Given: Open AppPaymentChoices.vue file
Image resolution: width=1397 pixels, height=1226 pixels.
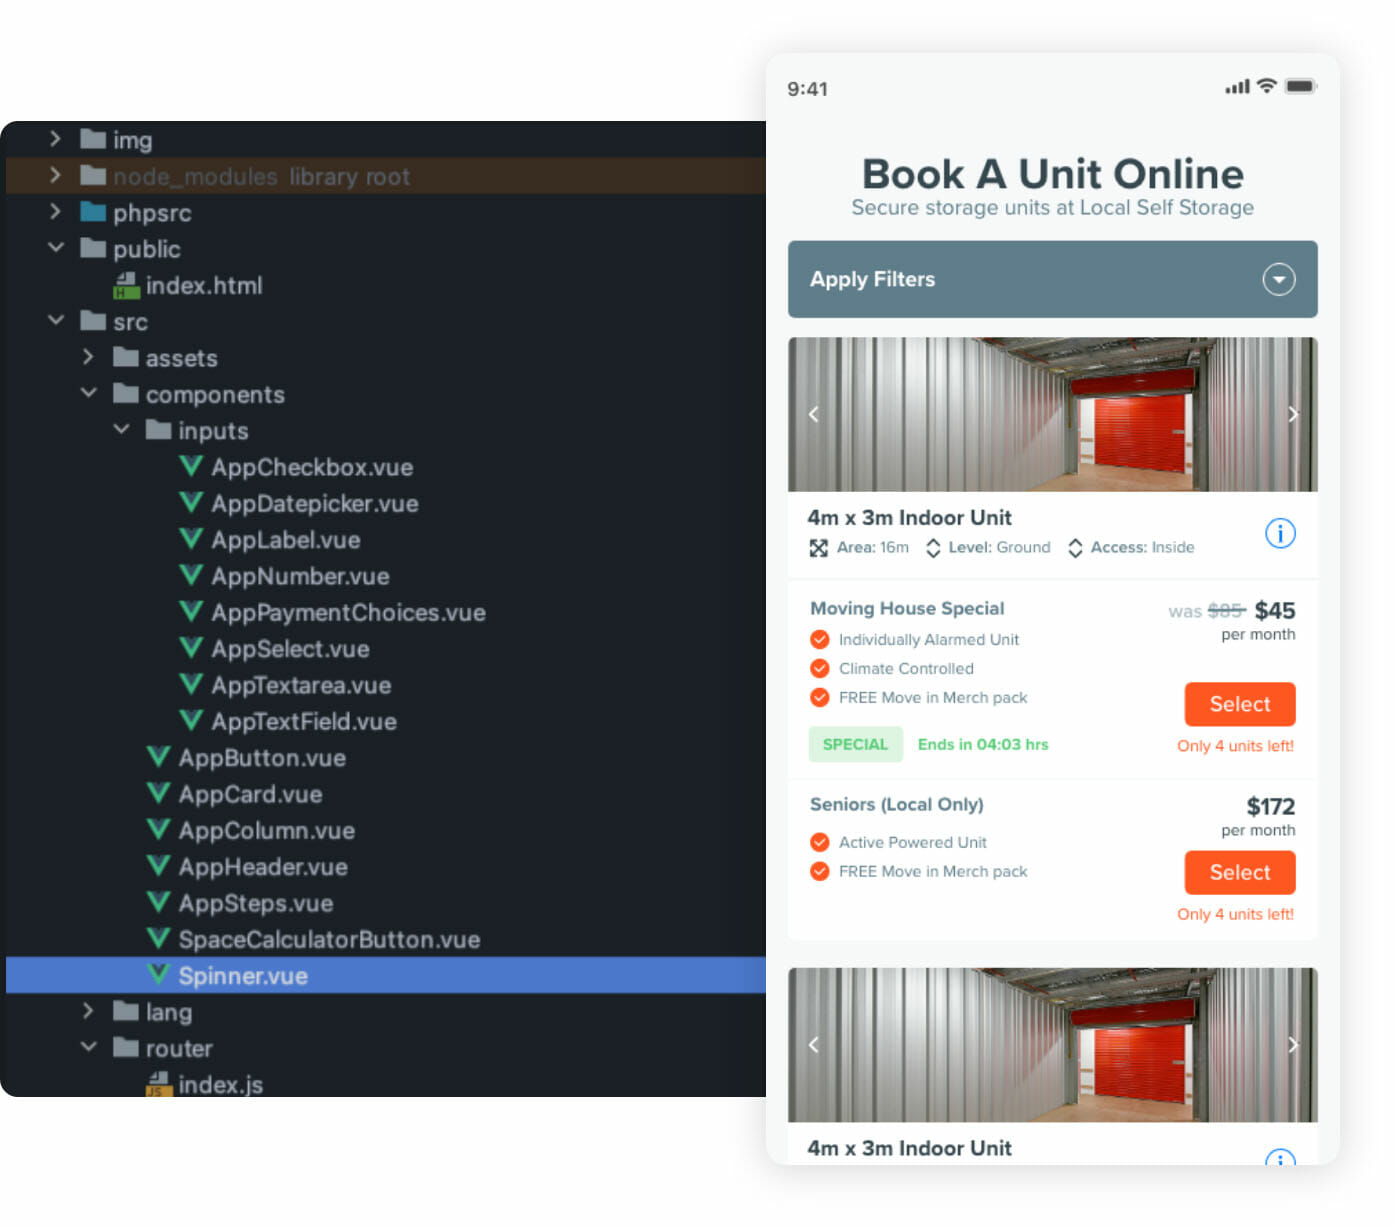Looking at the screenshot, I should (347, 613).
